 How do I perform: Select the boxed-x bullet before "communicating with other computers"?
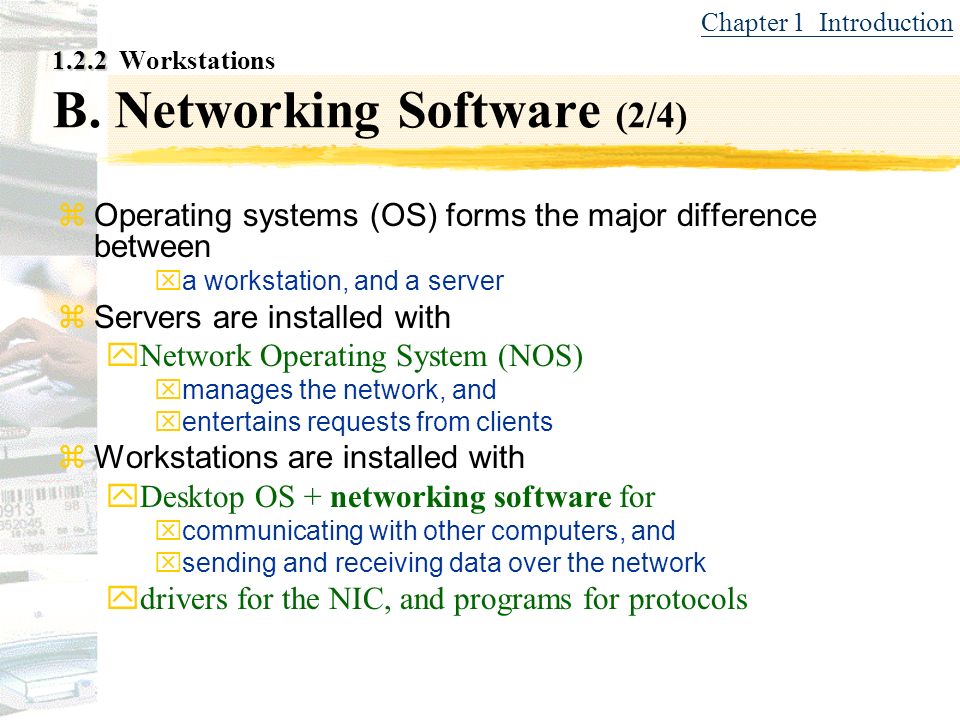168,530
